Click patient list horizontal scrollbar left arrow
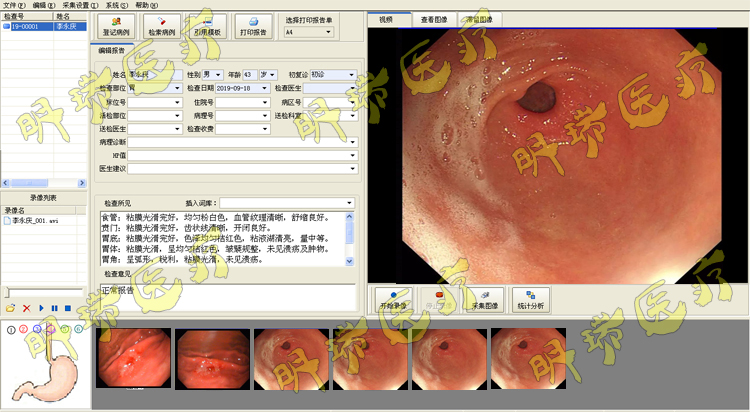The height and width of the screenshot is (412, 750). tap(6, 183)
